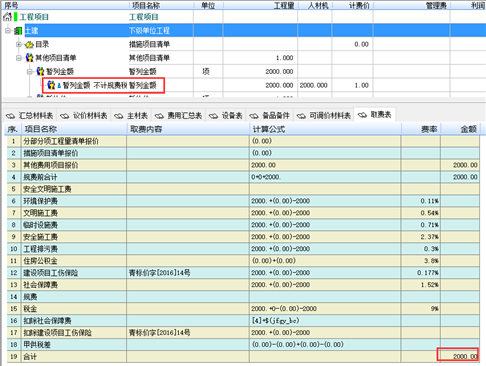Open the 汇总材料表 tab

(x=30, y=116)
